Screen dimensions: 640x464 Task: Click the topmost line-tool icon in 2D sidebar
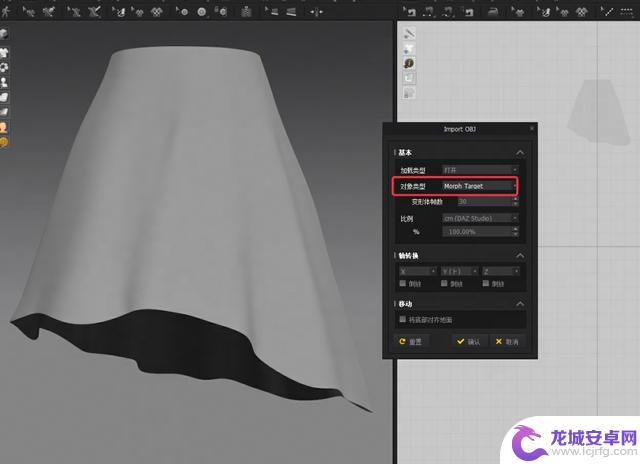point(409,33)
